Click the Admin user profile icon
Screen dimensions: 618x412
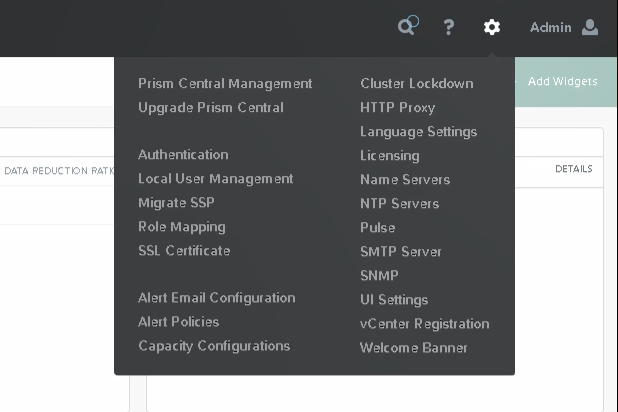point(590,28)
